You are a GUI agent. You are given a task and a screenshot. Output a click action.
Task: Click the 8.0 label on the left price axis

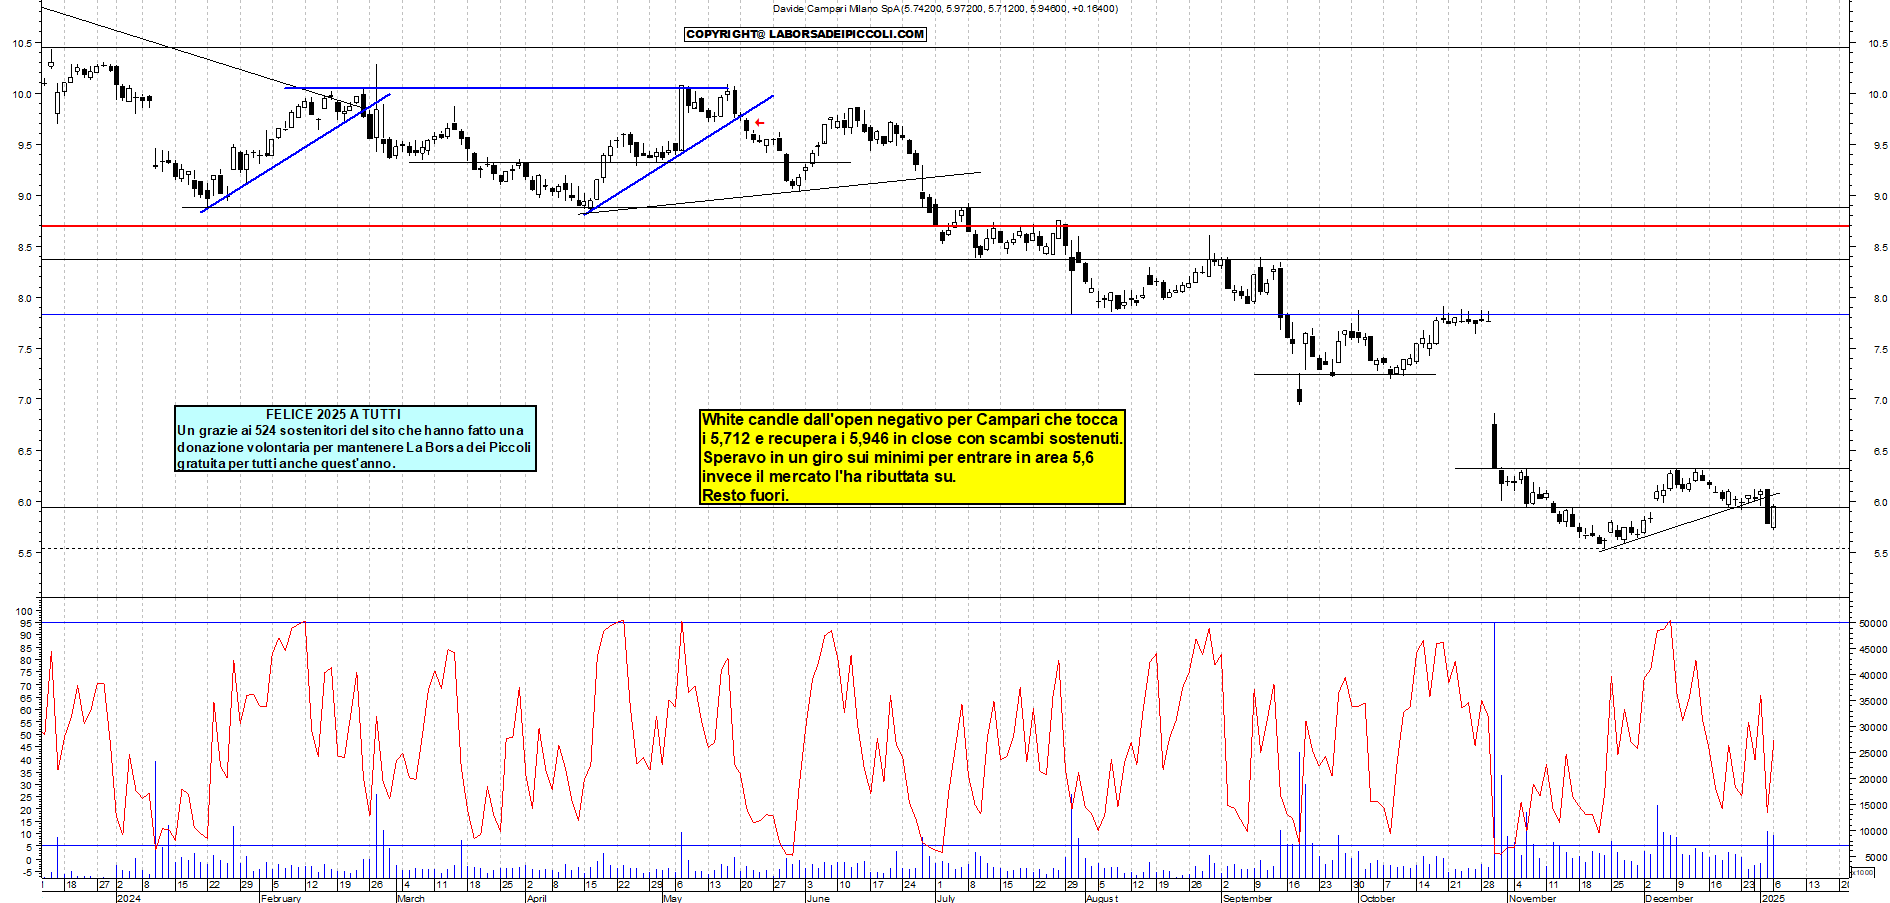(25, 298)
